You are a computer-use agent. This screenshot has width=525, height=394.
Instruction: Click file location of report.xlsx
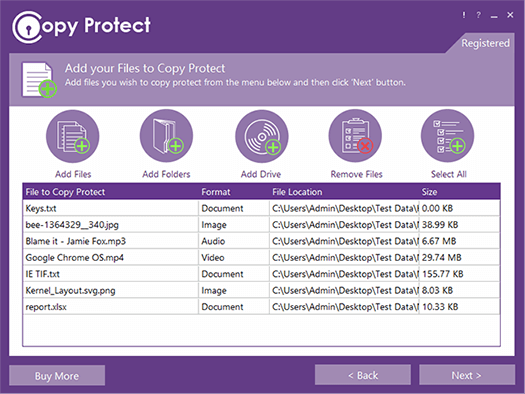click(345, 307)
